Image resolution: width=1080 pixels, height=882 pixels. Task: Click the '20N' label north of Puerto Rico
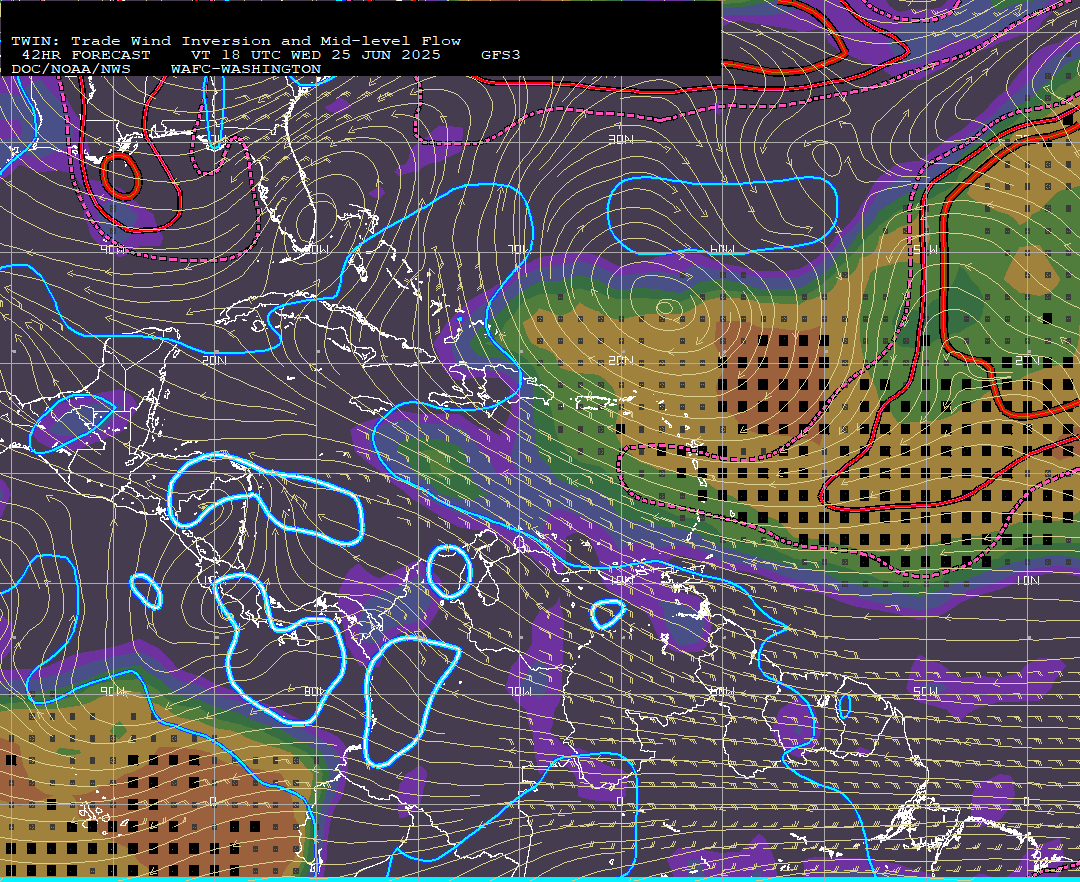[621, 360]
